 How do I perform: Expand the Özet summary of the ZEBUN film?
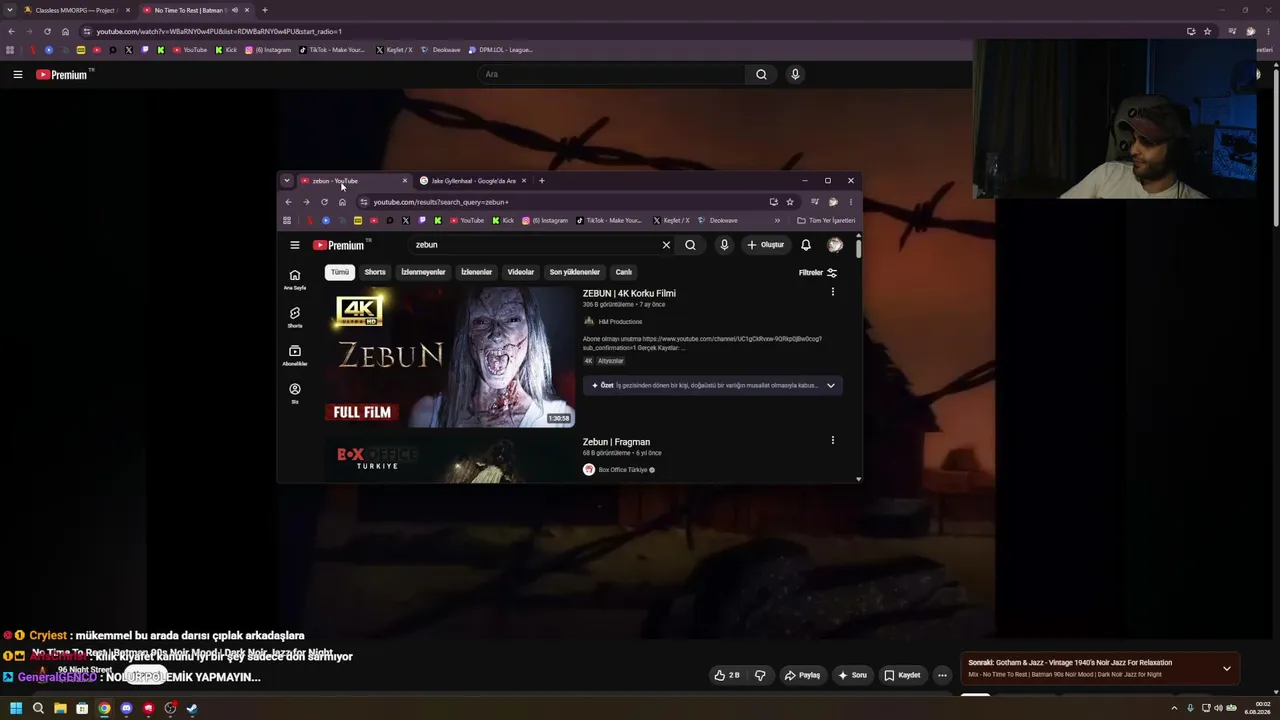(x=830, y=385)
